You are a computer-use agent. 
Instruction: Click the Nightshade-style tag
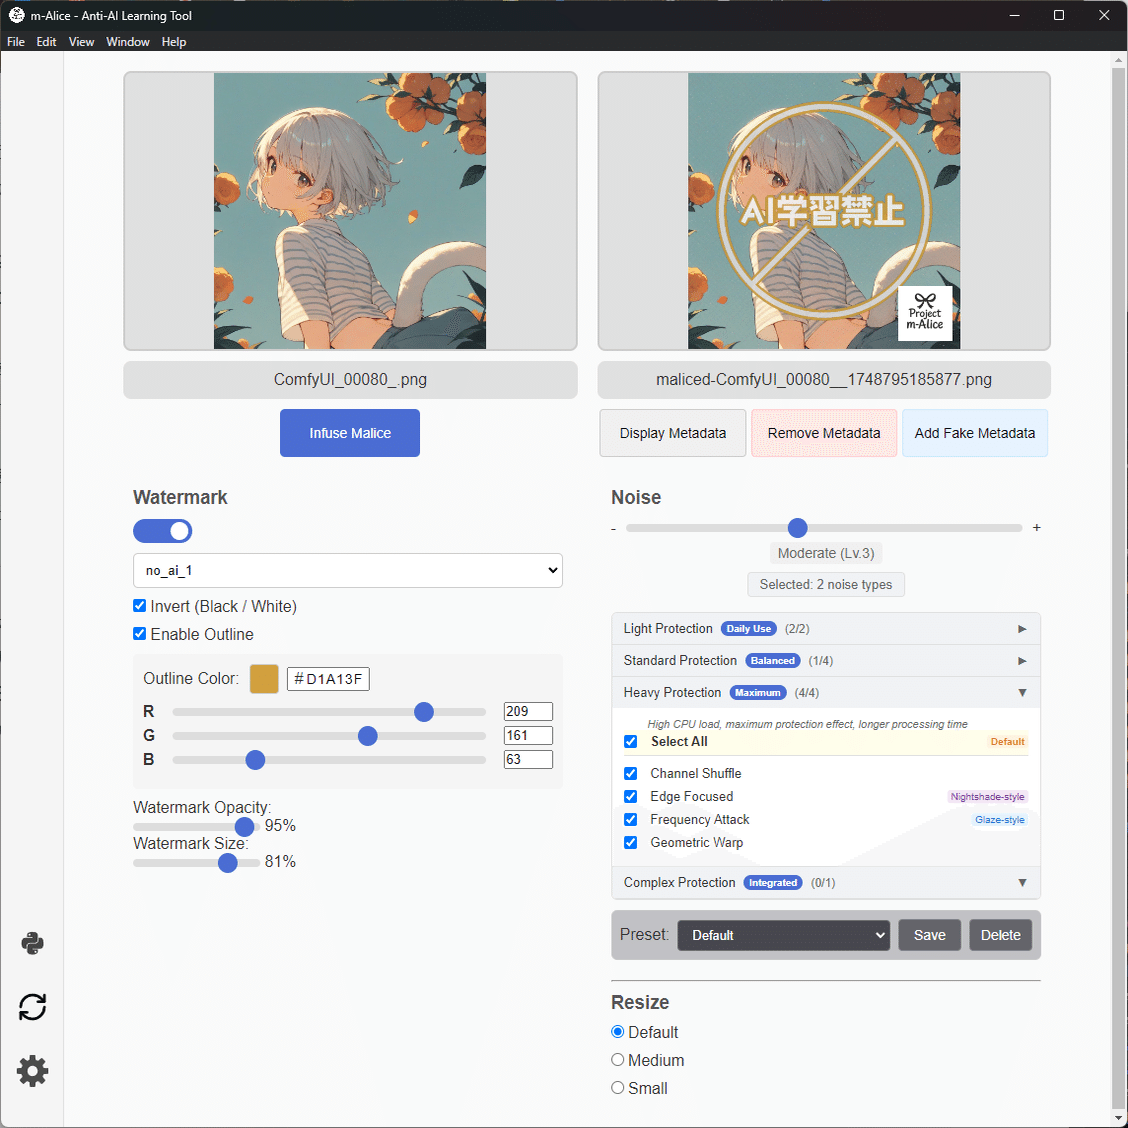(x=987, y=796)
